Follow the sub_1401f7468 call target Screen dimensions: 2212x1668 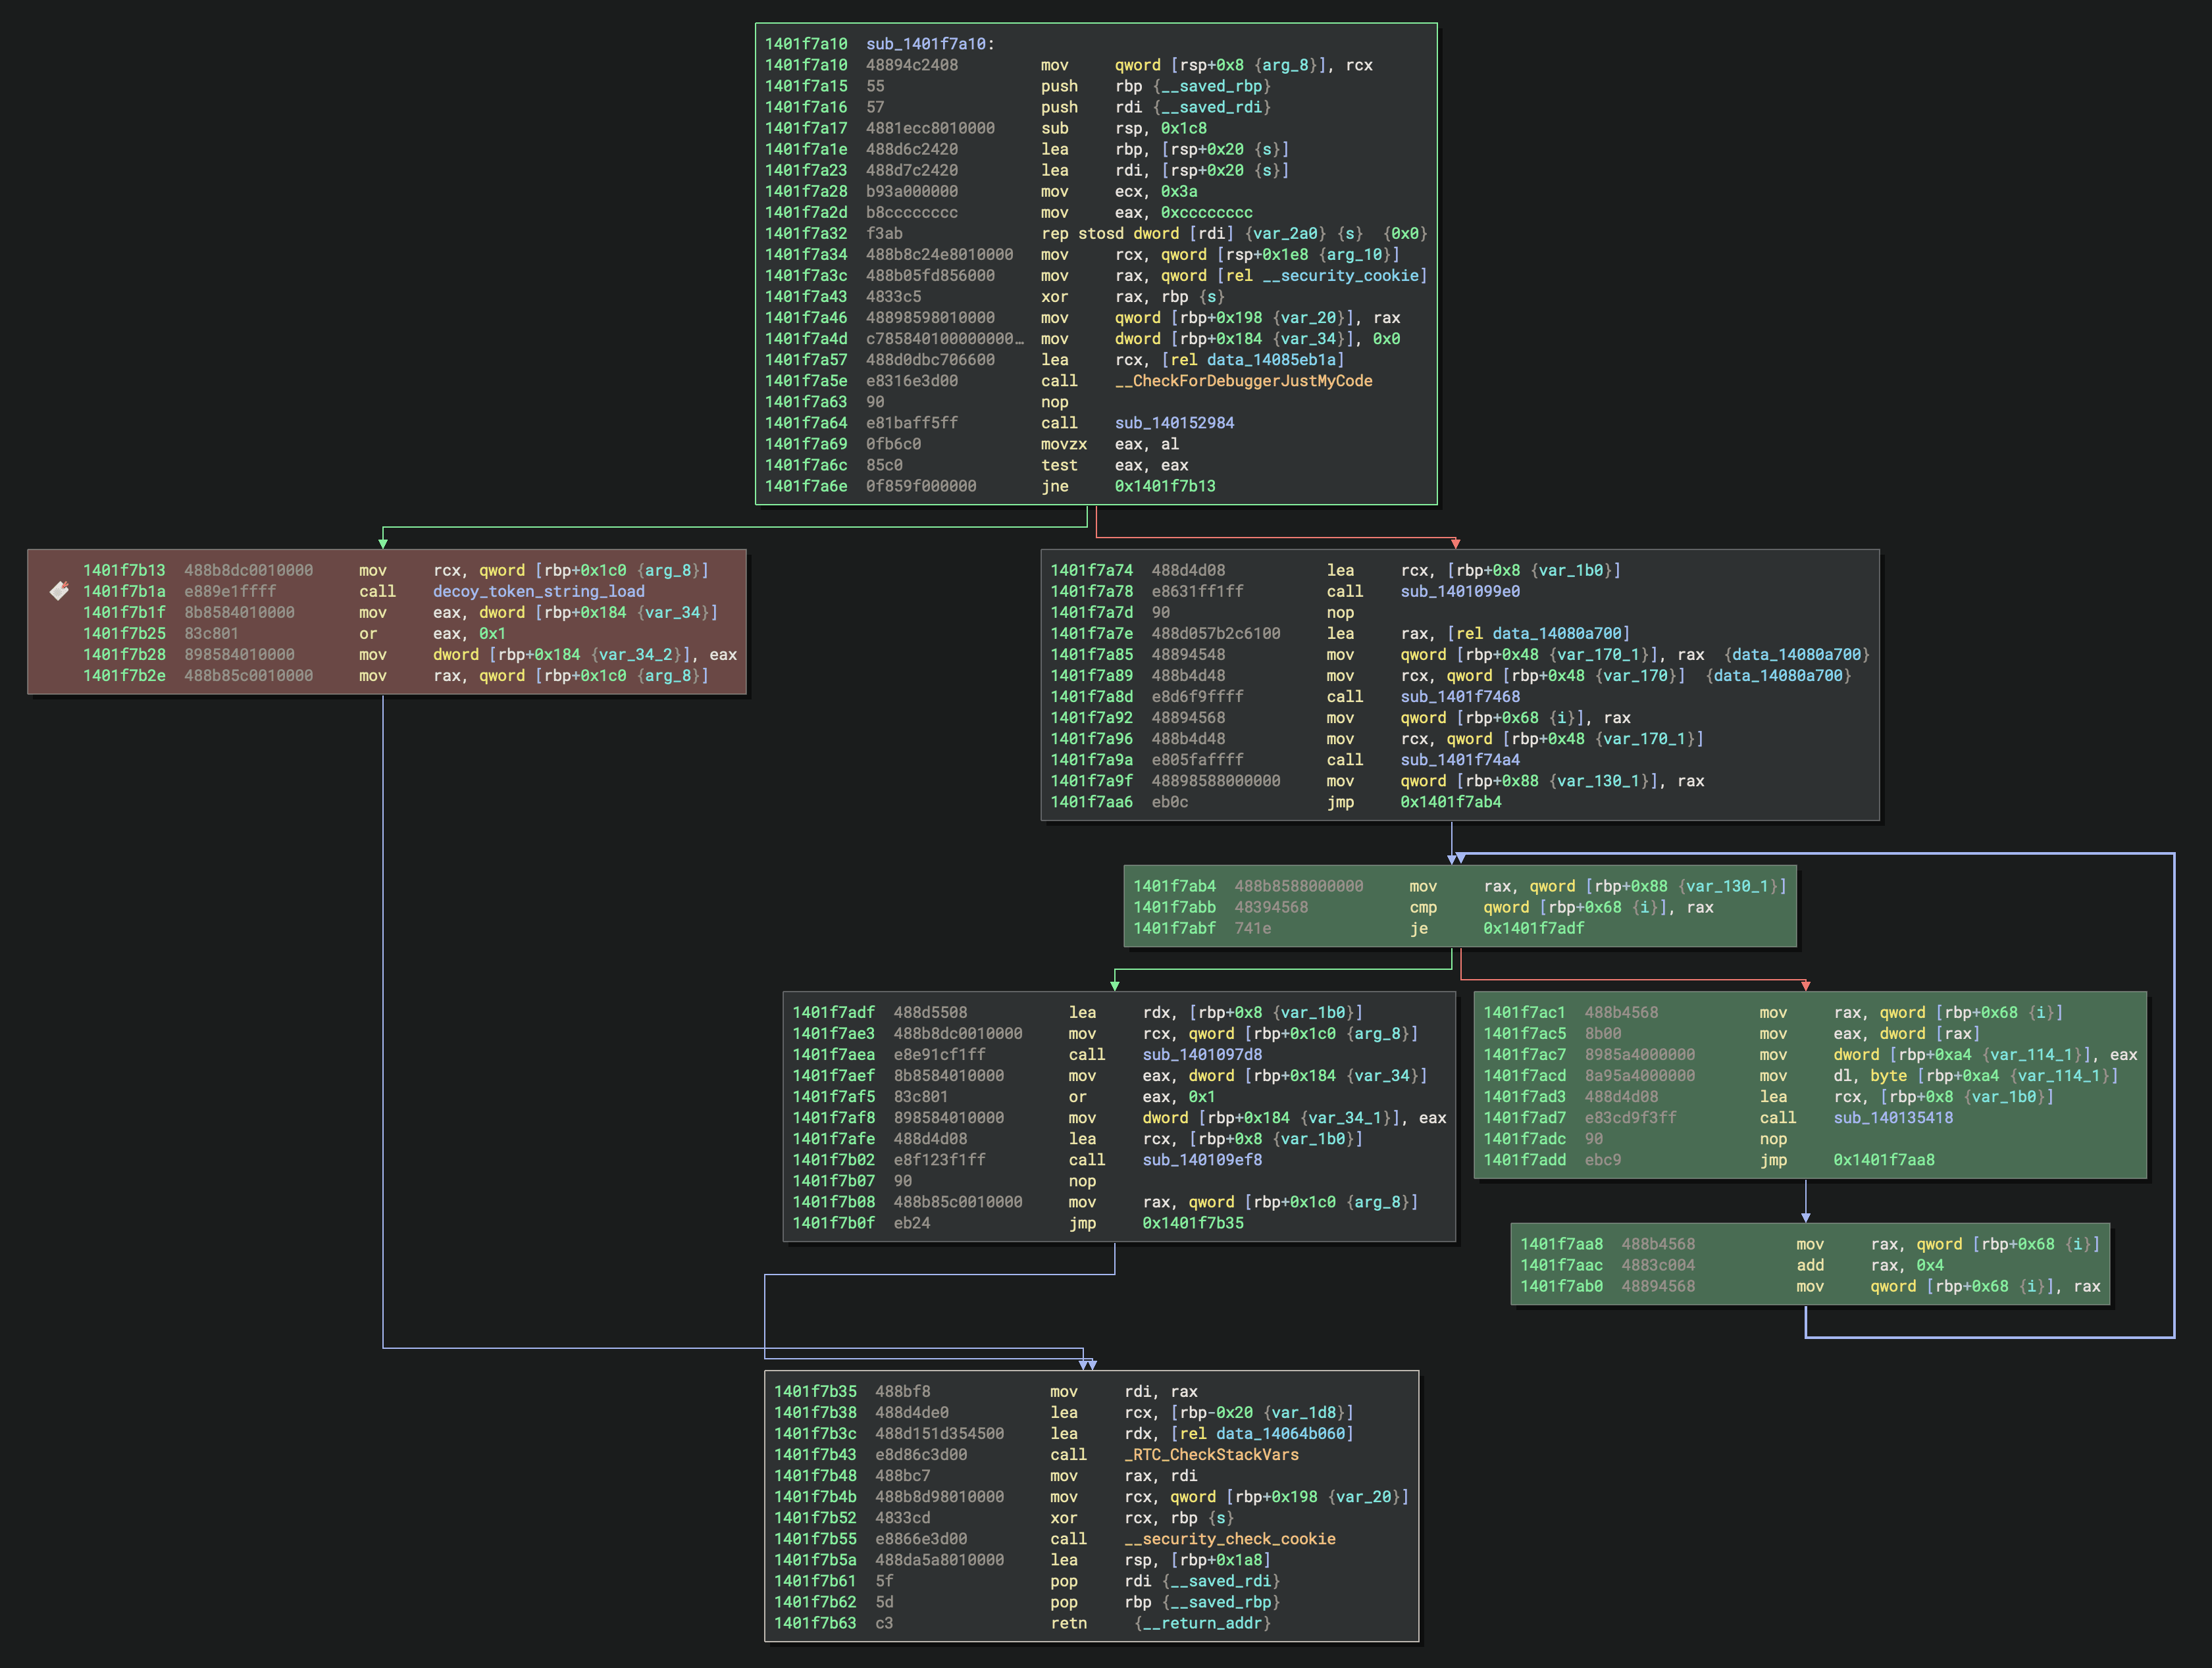click(1460, 696)
